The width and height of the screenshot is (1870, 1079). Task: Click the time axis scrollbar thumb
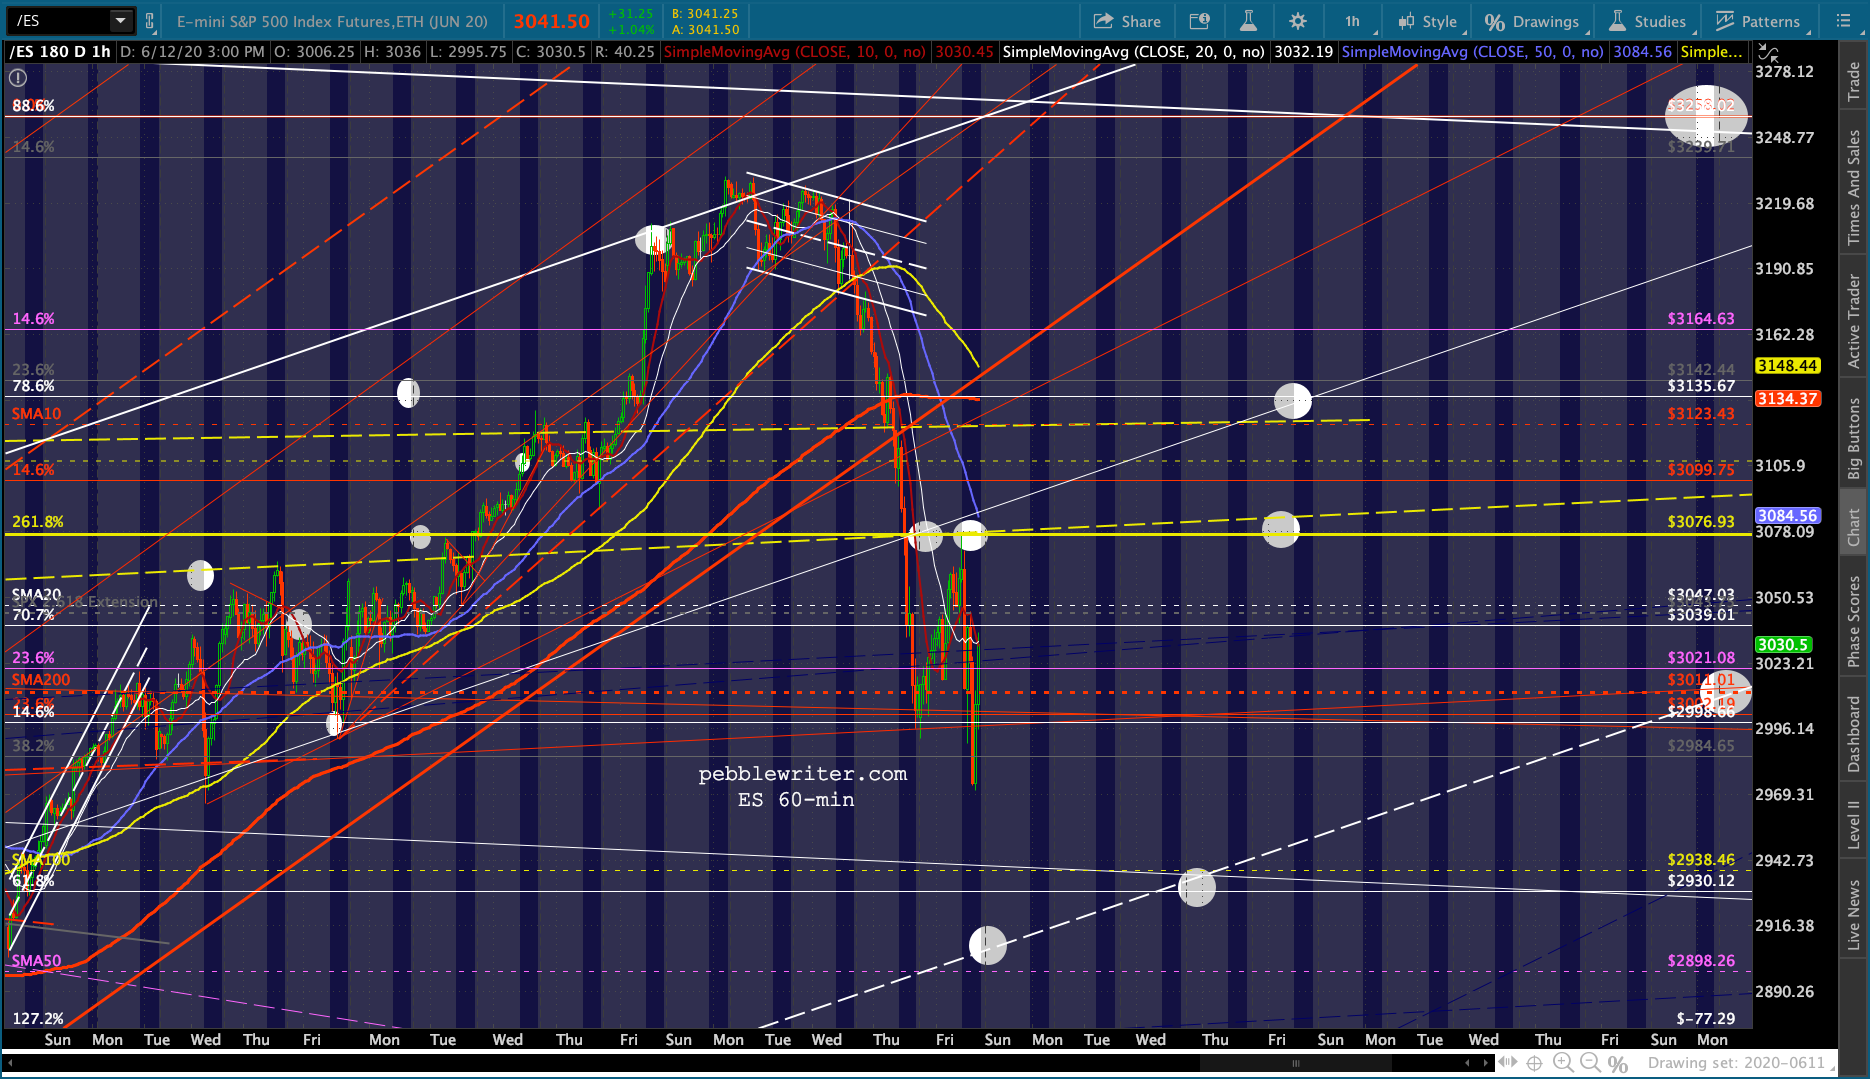[1296, 1063]
